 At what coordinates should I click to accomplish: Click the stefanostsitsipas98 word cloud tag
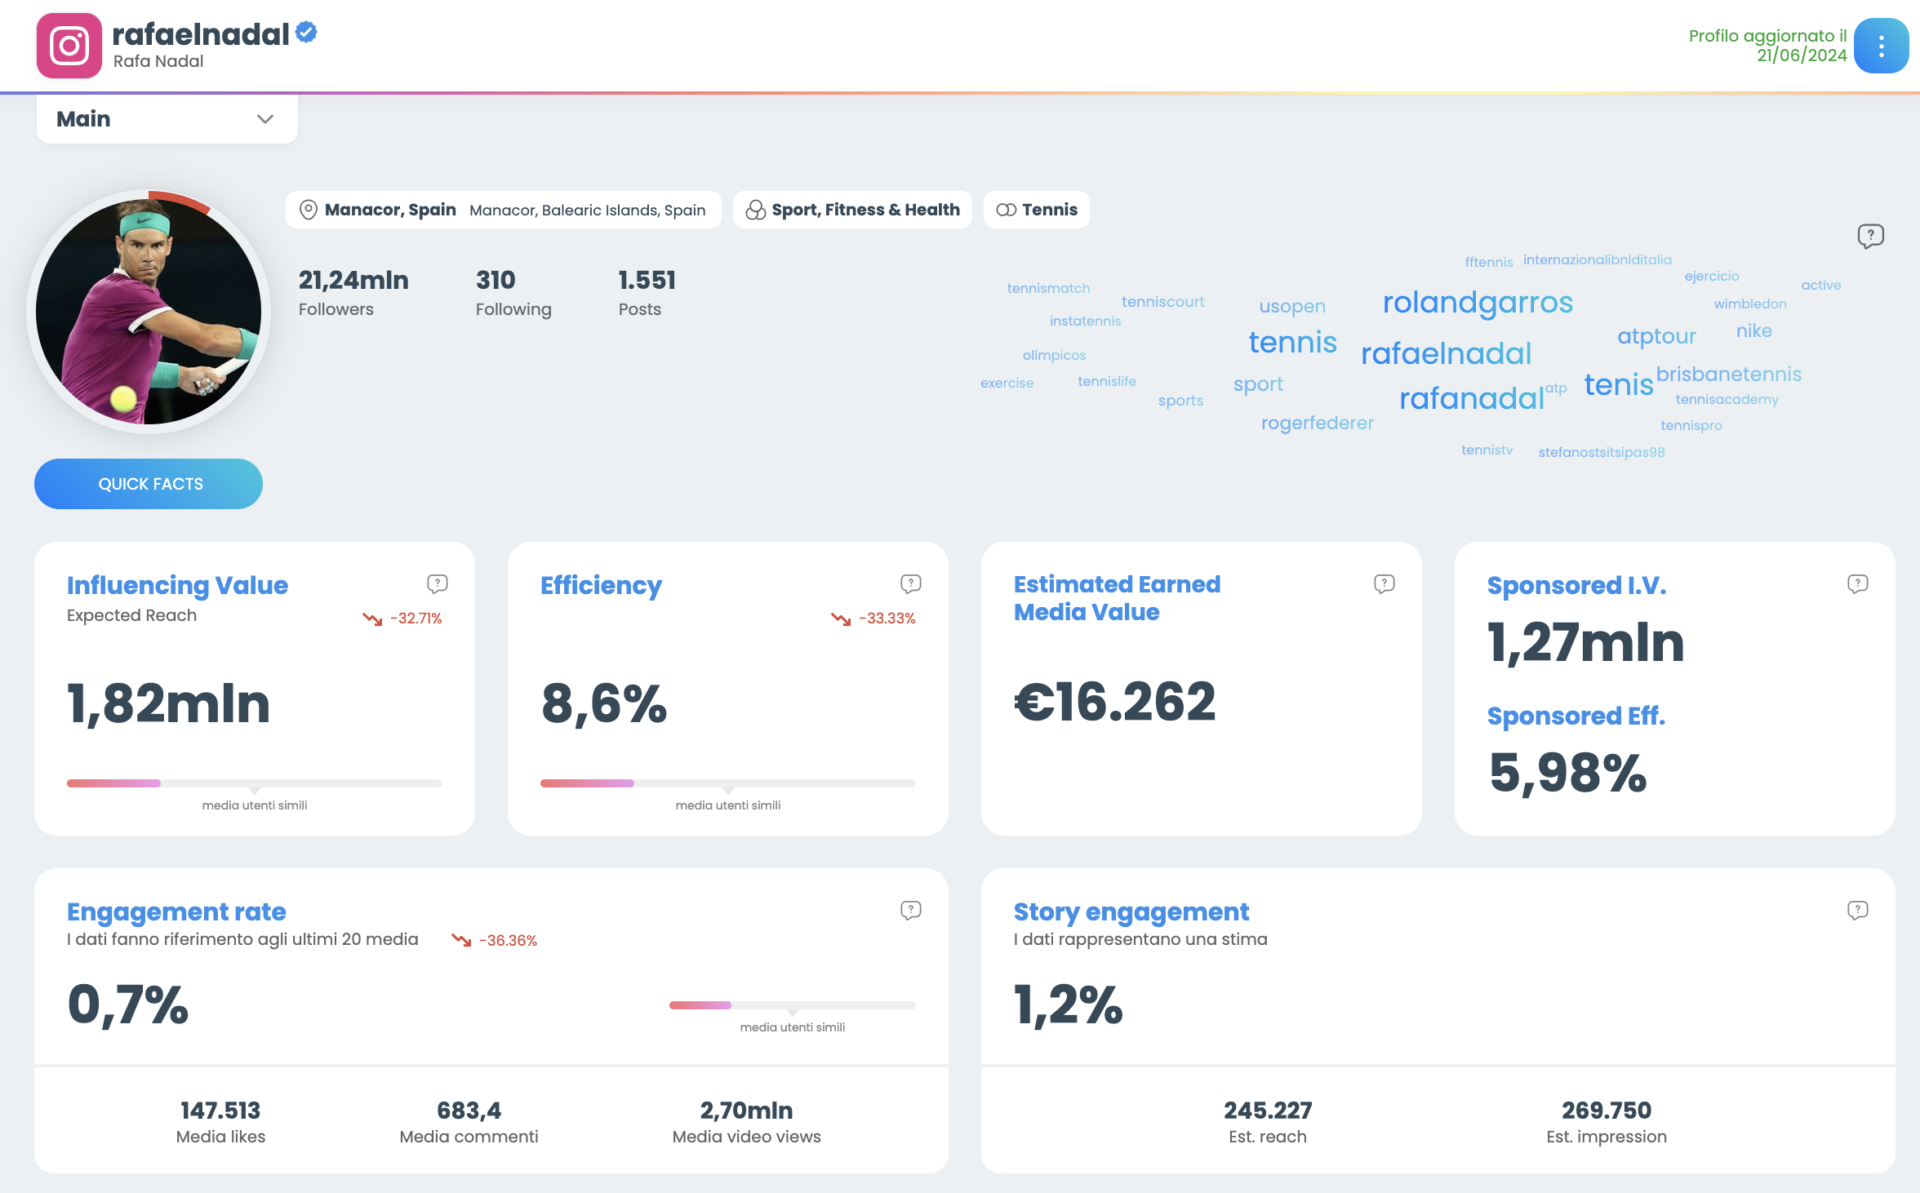click(x=1601, y=452)
